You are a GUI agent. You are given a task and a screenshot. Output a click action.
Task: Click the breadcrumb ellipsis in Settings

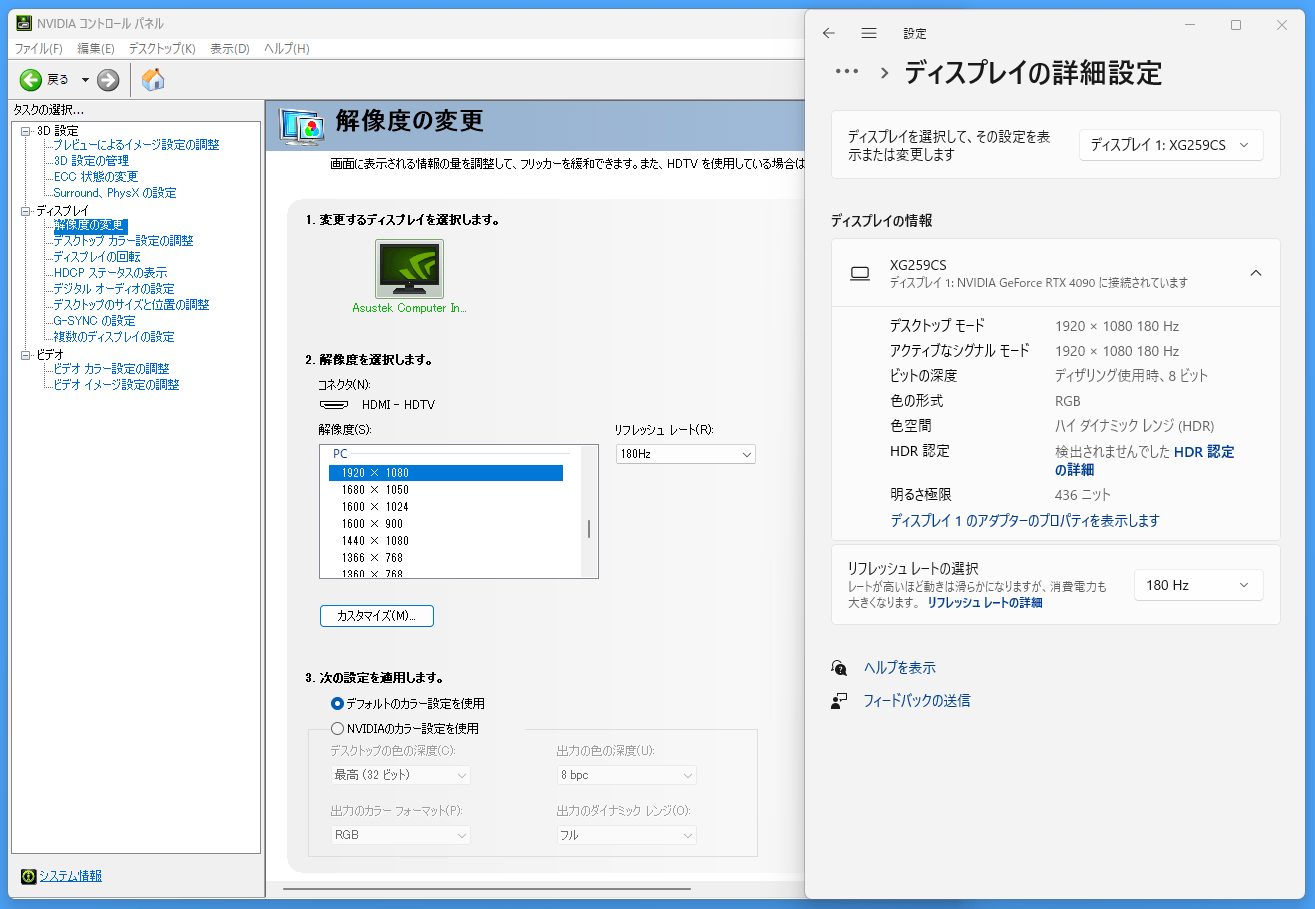(x=847, y=72)
